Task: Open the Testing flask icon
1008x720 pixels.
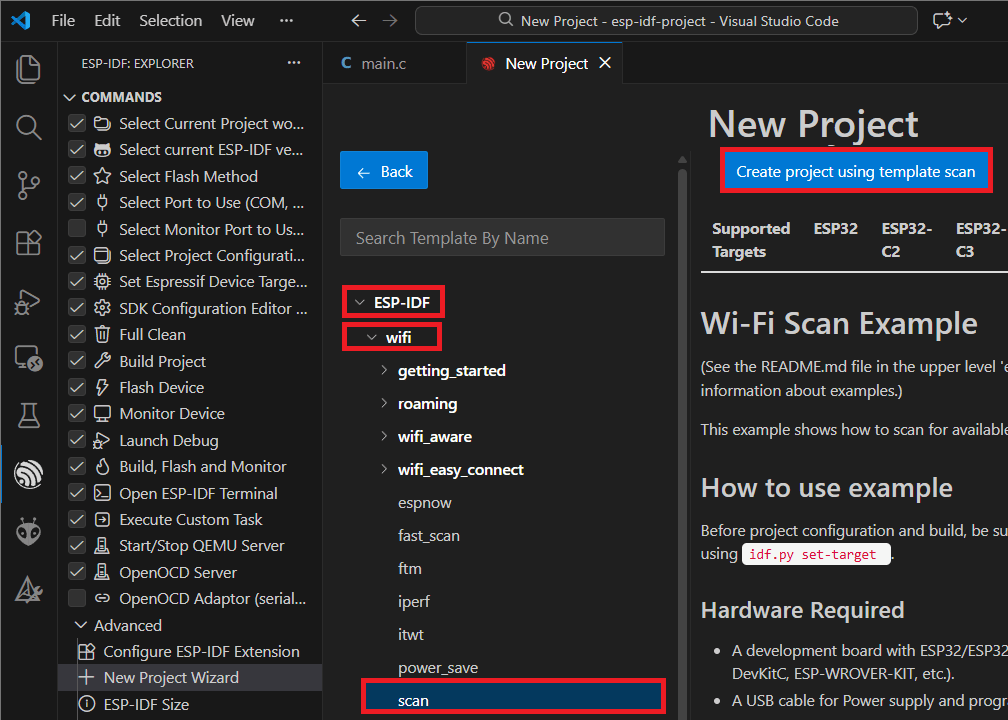Action: pos(28,416)
